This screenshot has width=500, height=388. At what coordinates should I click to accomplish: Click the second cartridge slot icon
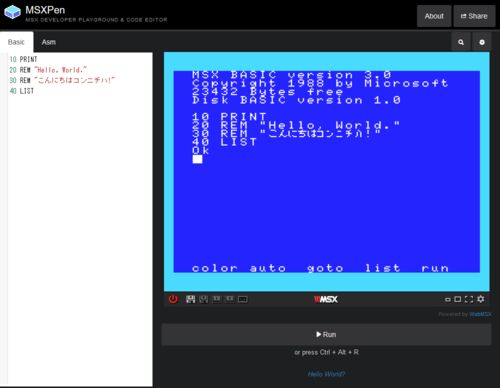tap(230, 299)
